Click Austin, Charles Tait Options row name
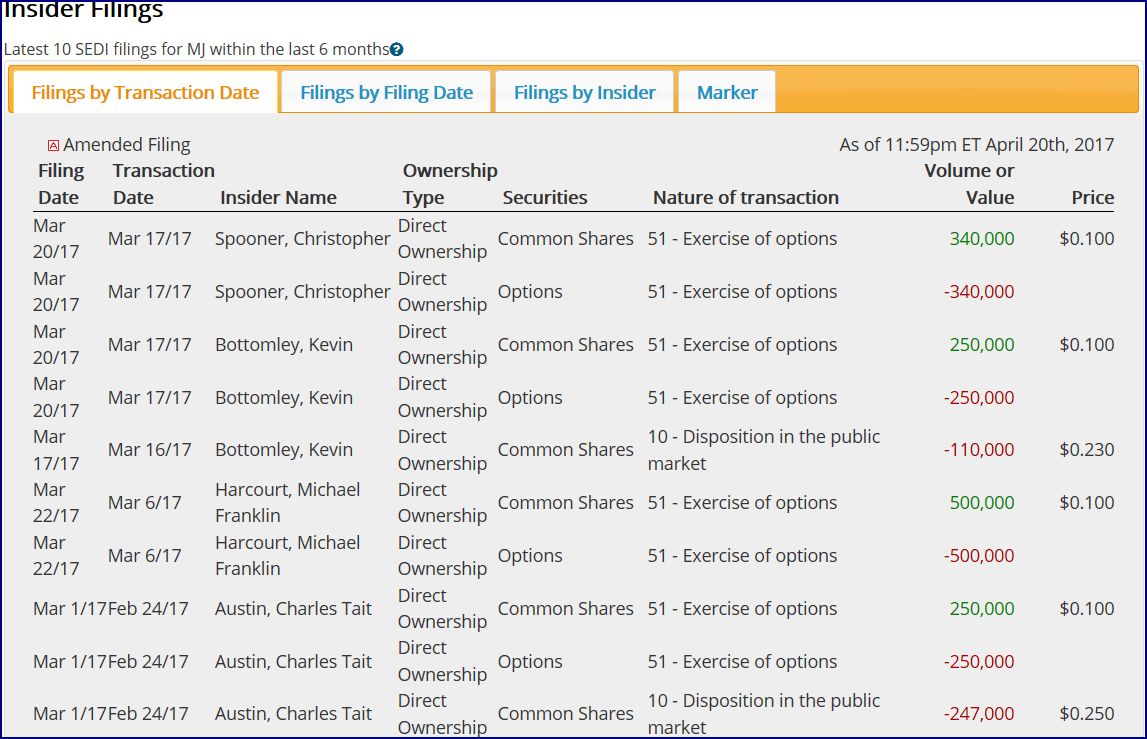1147x739 pixels. (x=293, y=662)
